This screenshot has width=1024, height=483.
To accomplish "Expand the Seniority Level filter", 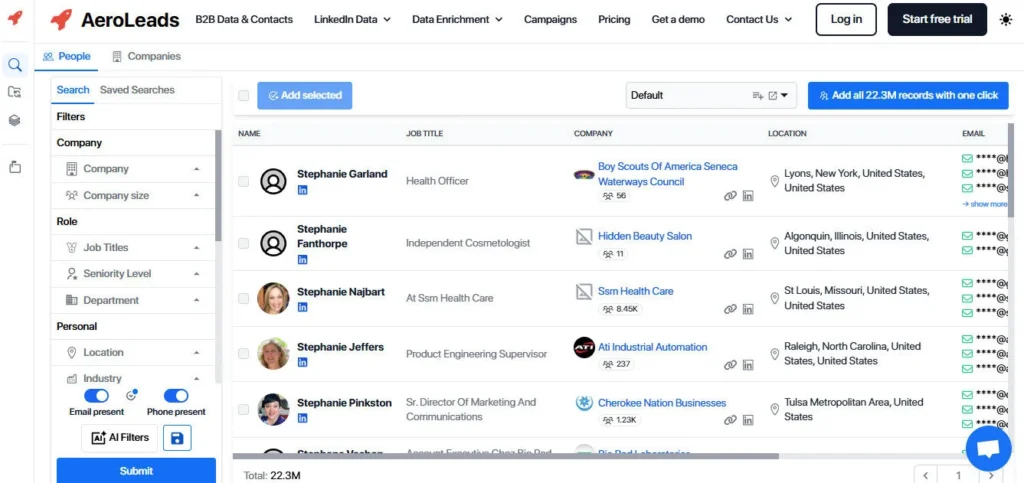I will click(x=133, y=273).
